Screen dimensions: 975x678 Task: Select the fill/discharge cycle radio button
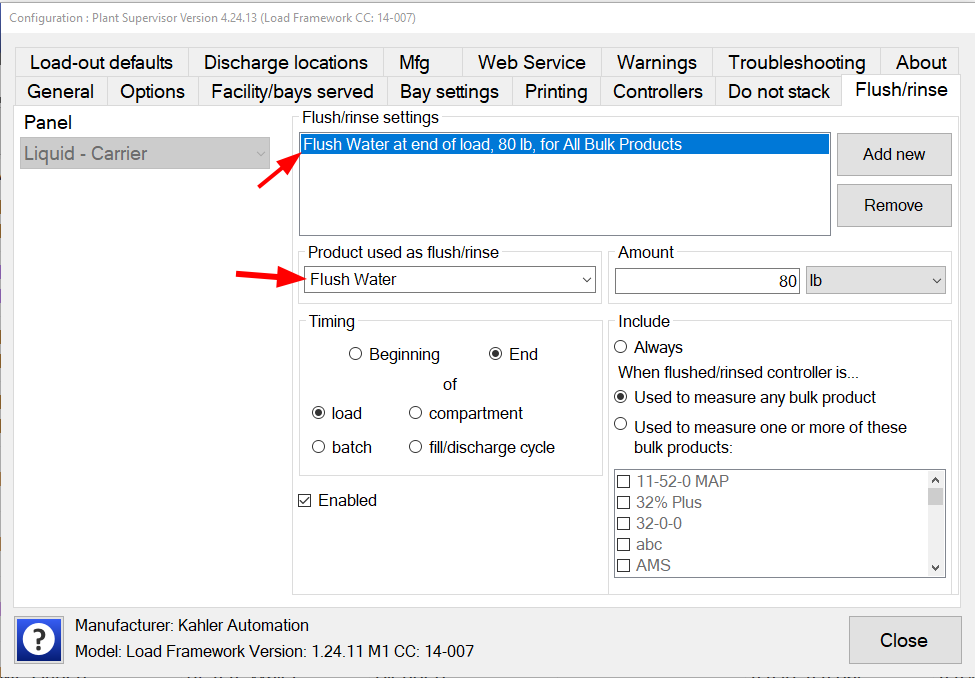tap(415, 447)
